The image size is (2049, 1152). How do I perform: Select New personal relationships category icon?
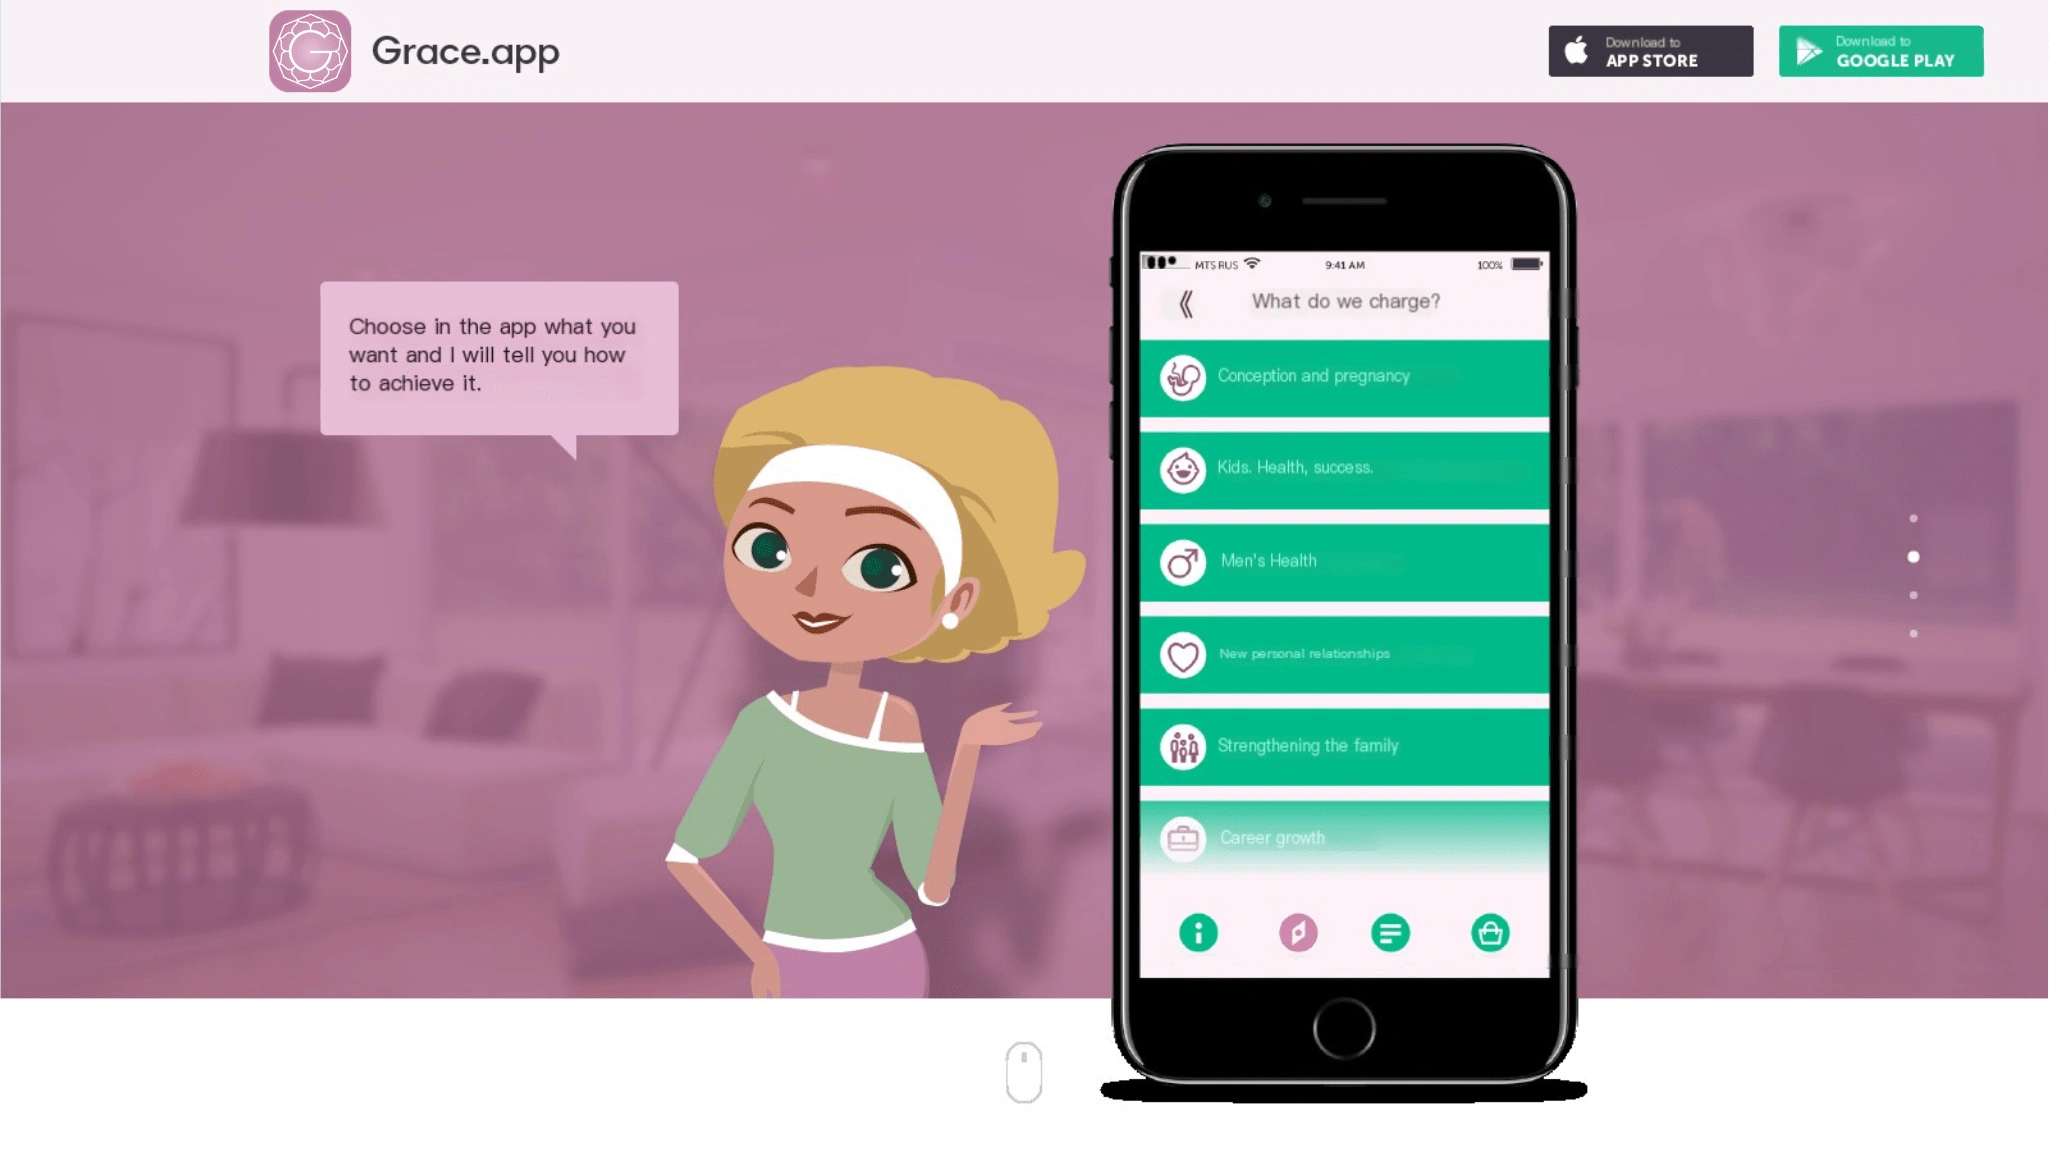coord(1184,653)
